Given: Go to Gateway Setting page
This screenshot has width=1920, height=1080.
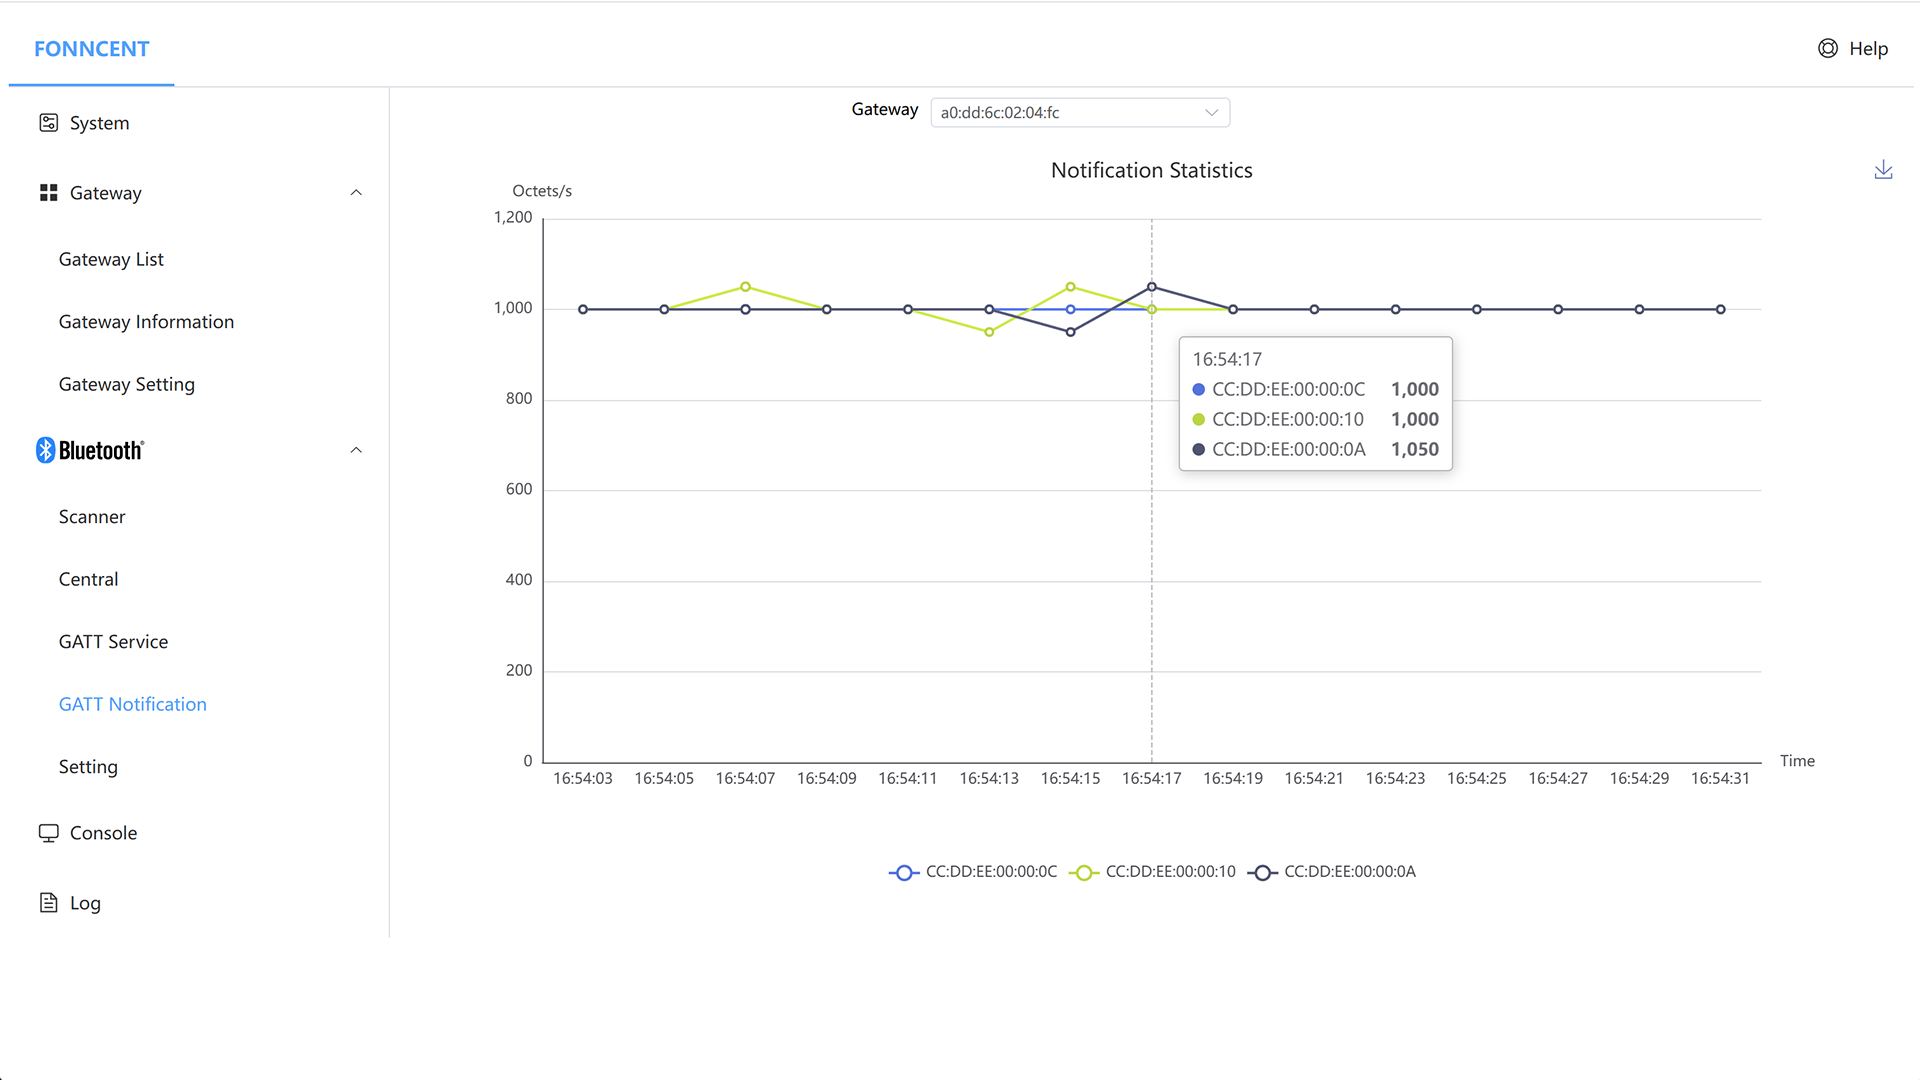Looking at the screenshot, I should 127,384.
